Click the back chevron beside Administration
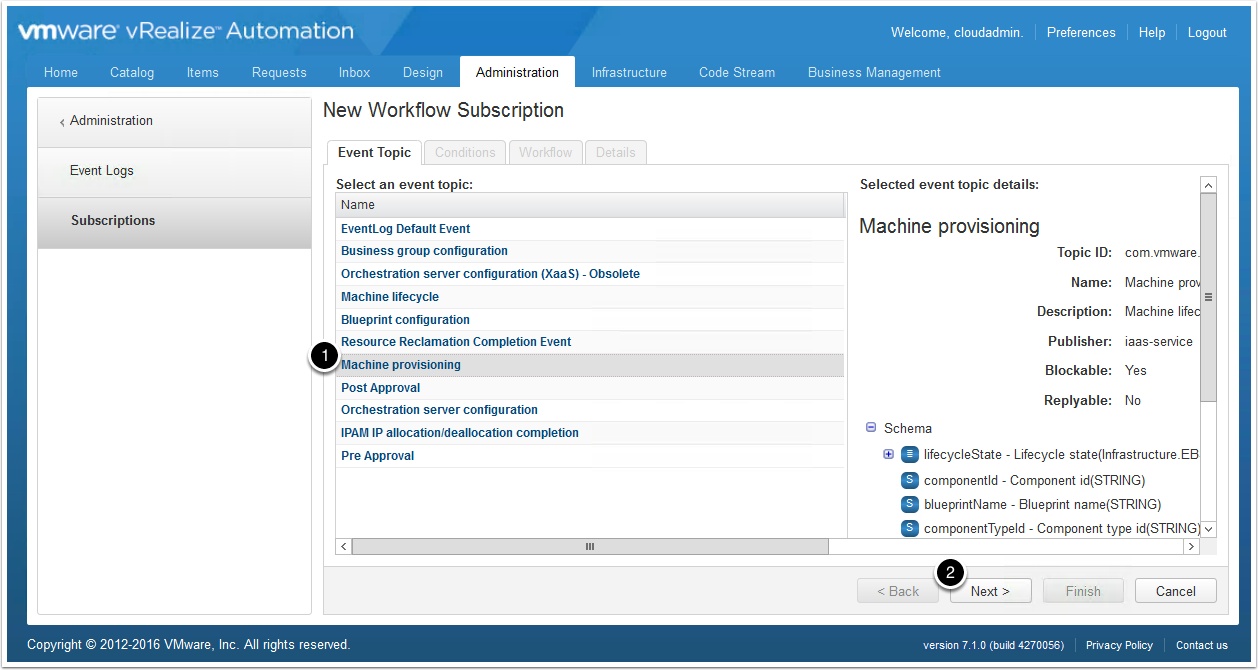This screenshot has height=670, width=1258. (x=62, y=122)
